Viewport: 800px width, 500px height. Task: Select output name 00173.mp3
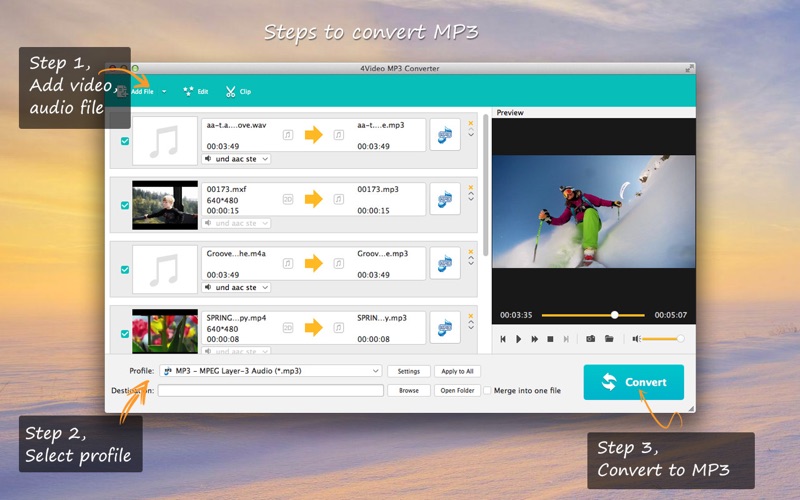coord(378,189)
